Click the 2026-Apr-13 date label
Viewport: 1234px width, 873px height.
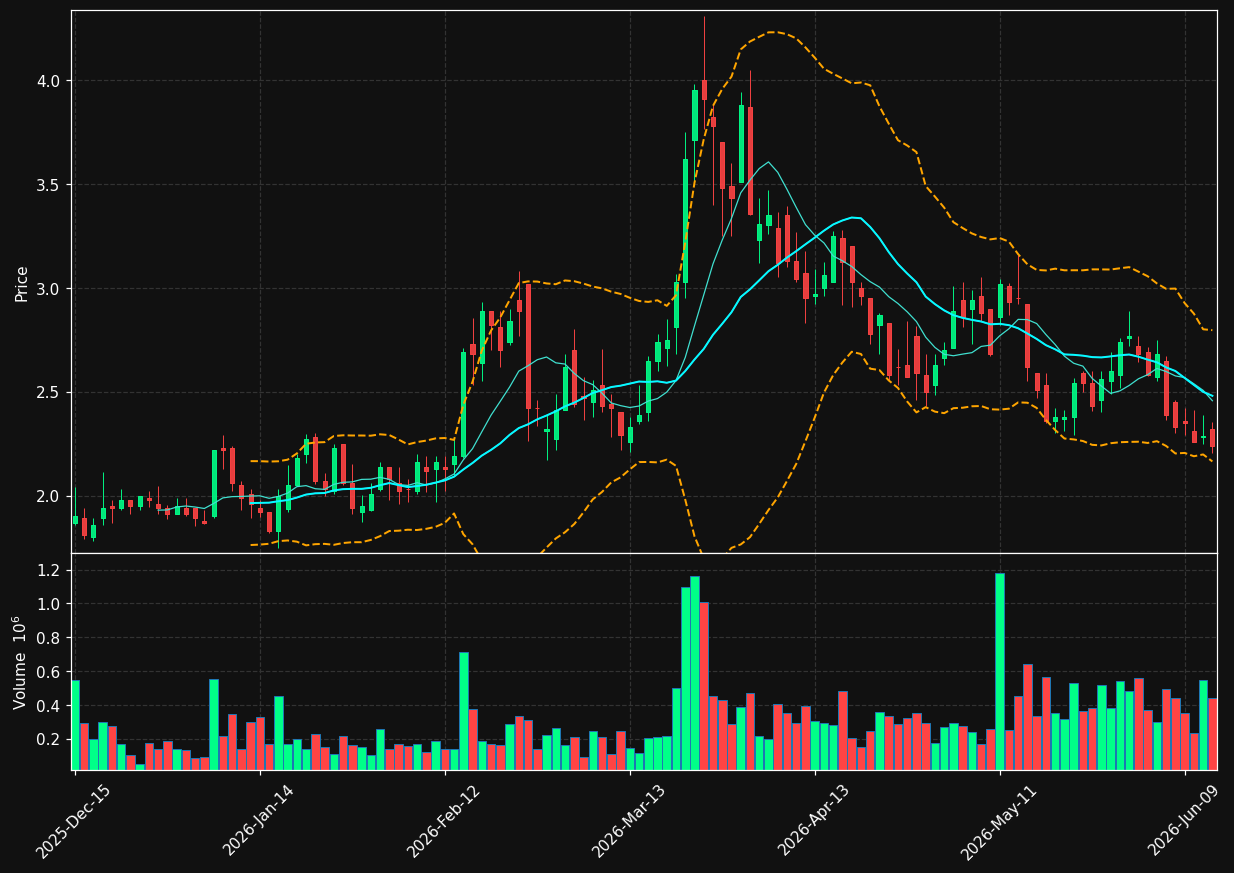coord(814,820)
